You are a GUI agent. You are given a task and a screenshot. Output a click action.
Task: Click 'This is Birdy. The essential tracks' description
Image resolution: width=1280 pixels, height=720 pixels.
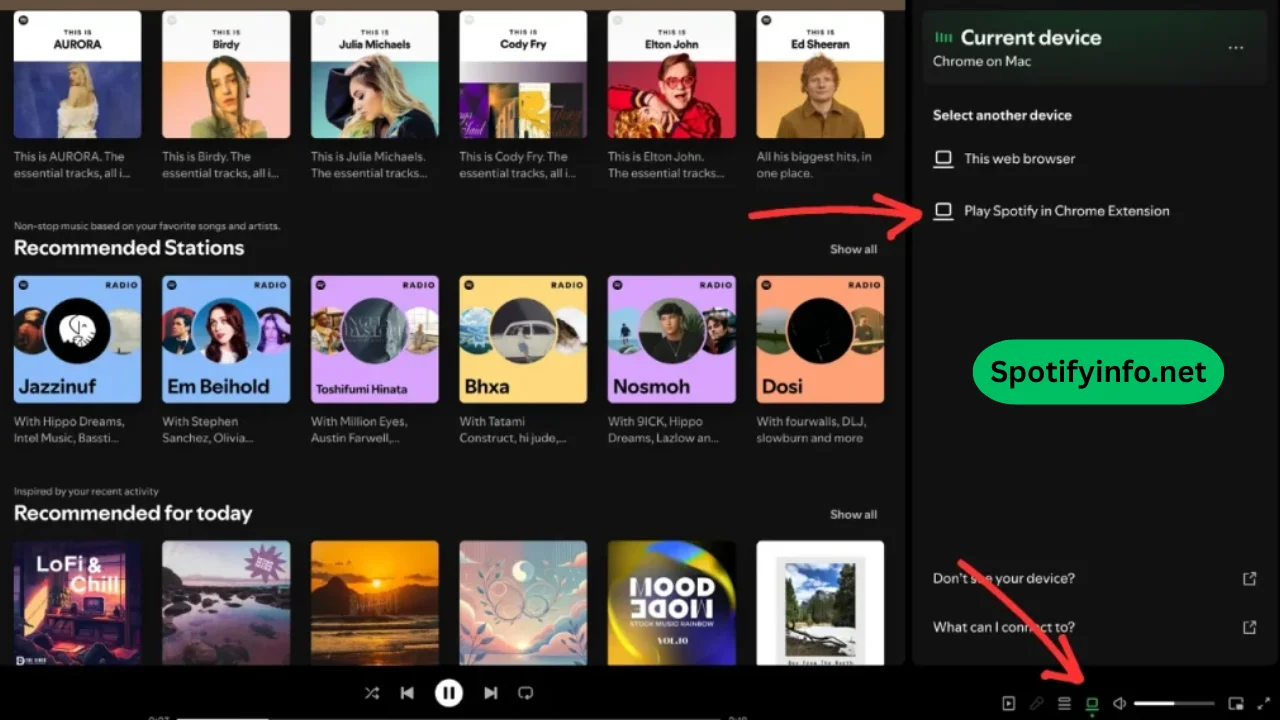point(219,165)
